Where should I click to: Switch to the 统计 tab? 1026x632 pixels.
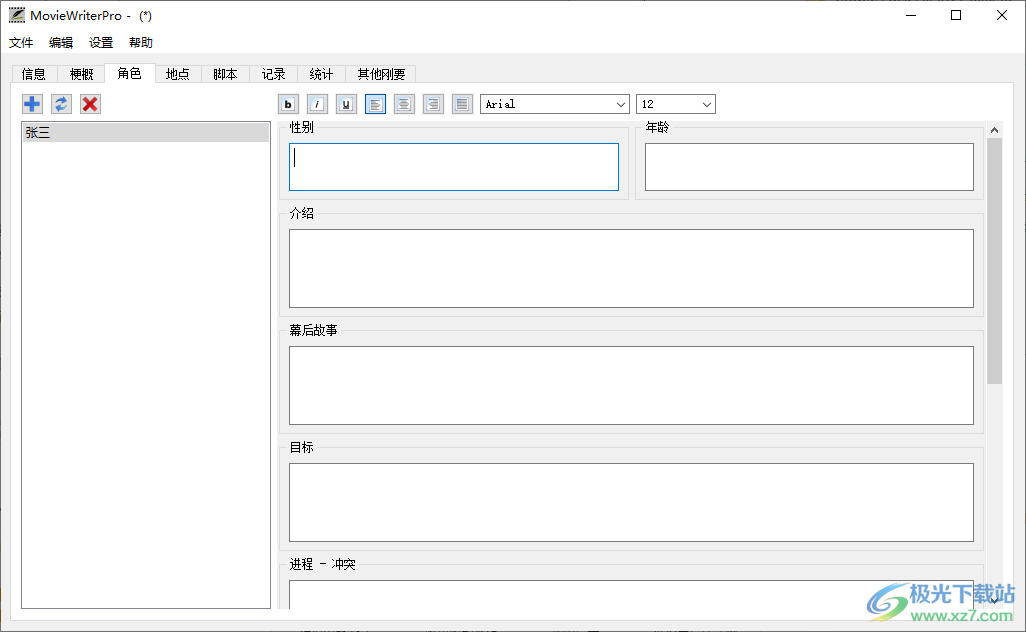point(321,74)
